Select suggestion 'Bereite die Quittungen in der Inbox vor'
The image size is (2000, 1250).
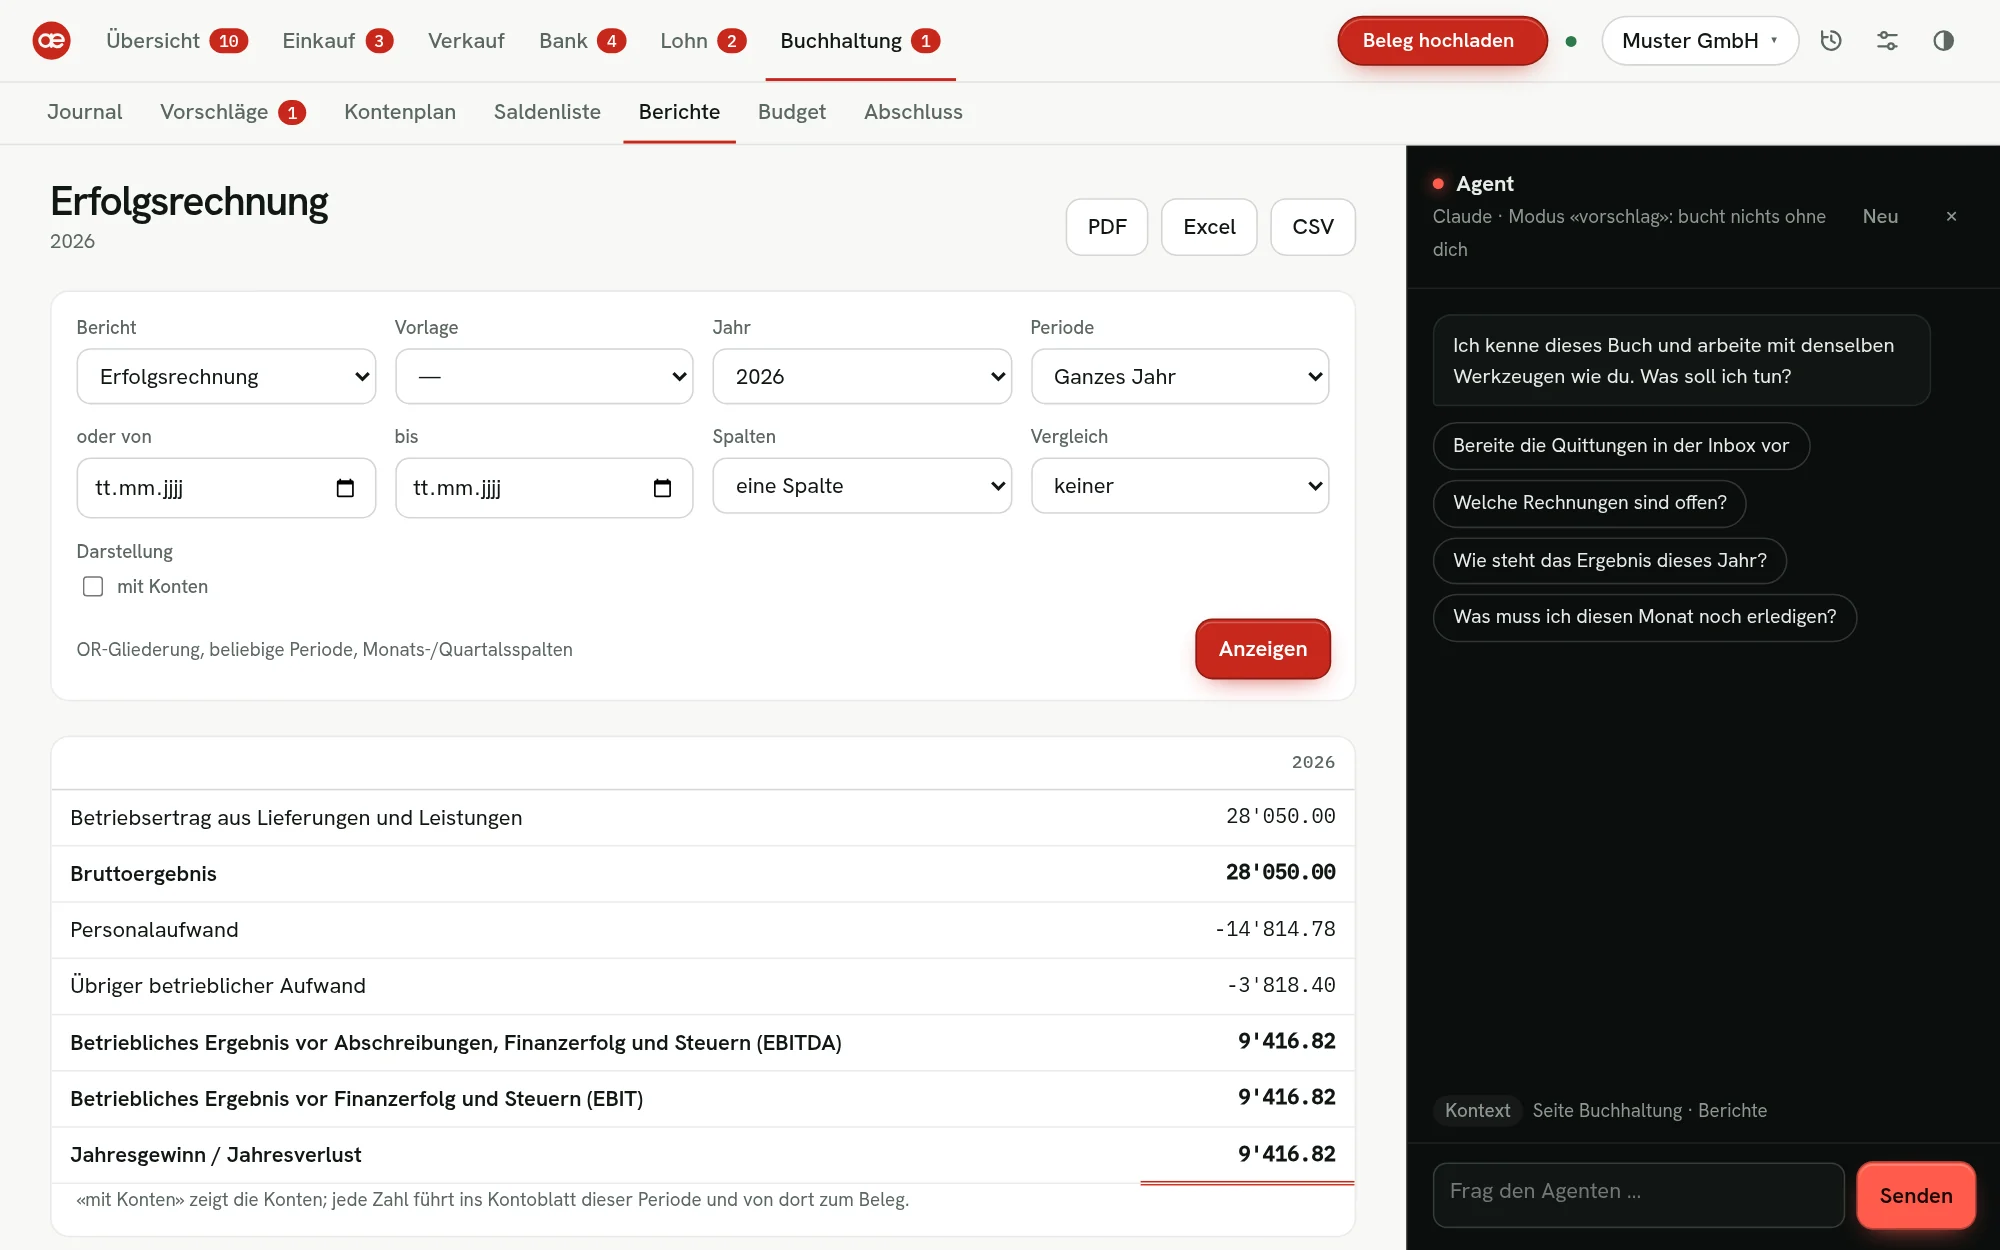(1621, 446)
